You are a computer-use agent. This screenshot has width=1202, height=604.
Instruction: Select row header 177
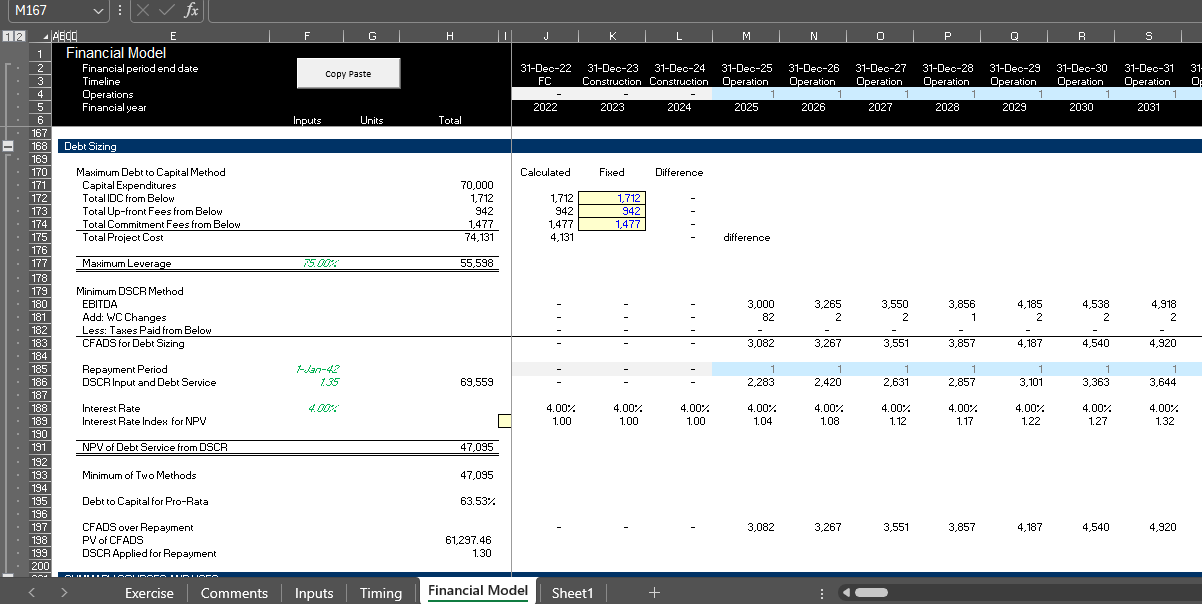40,263
